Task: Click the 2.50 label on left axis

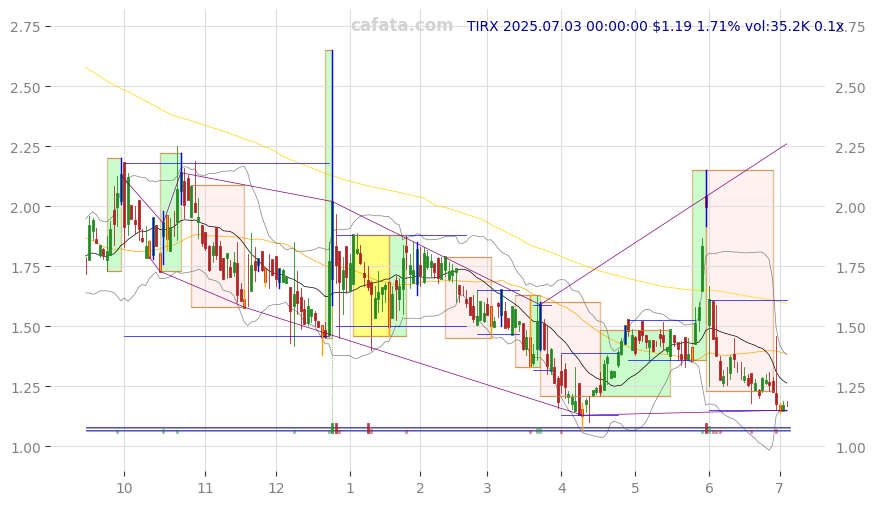Action: pos(26,86)
